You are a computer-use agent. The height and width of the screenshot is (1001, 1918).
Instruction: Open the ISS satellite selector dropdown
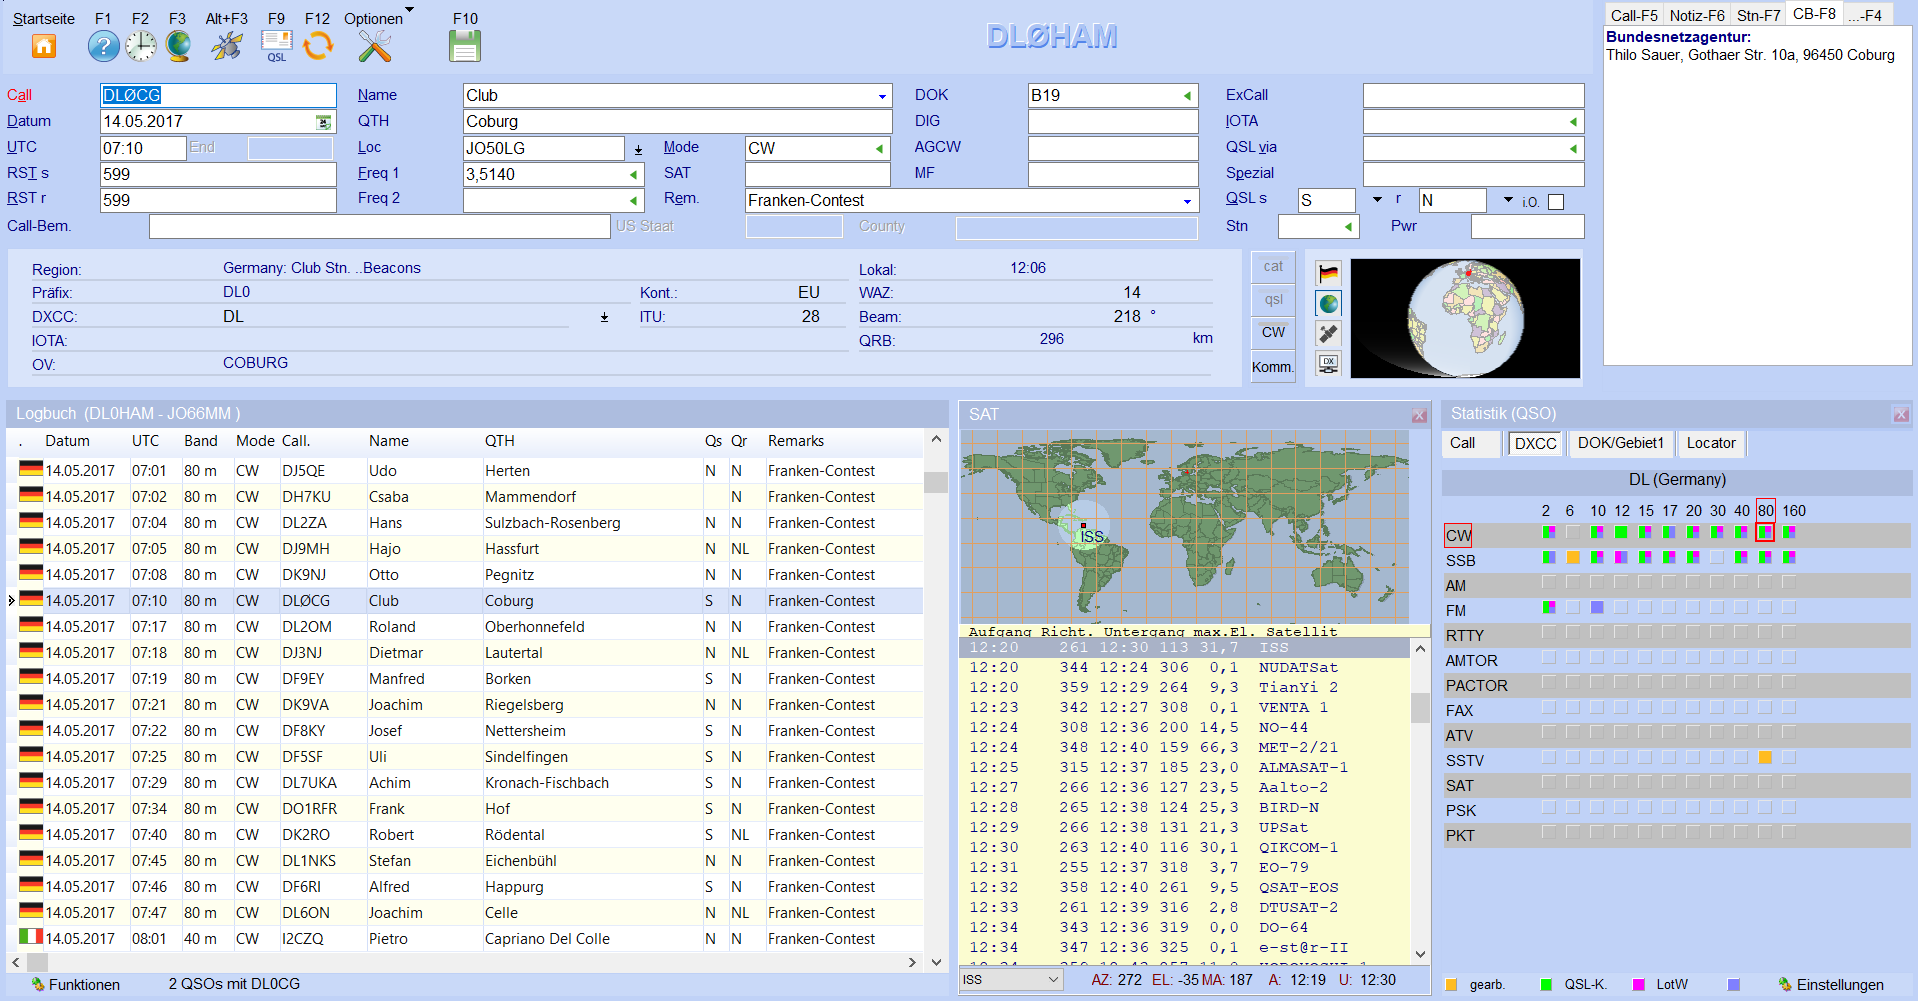click(x=1053, y=980)
